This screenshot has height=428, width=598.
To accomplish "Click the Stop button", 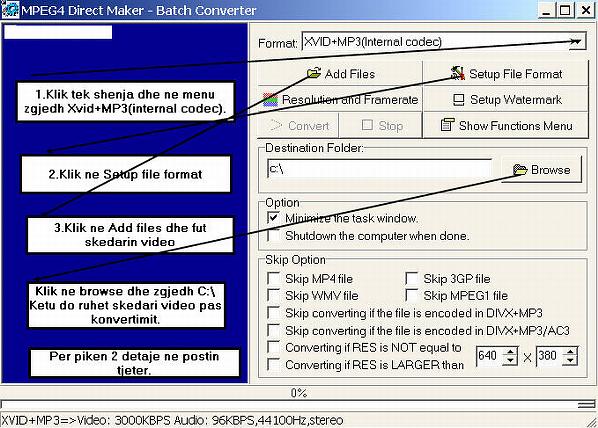I will click(x=381, y=125).
